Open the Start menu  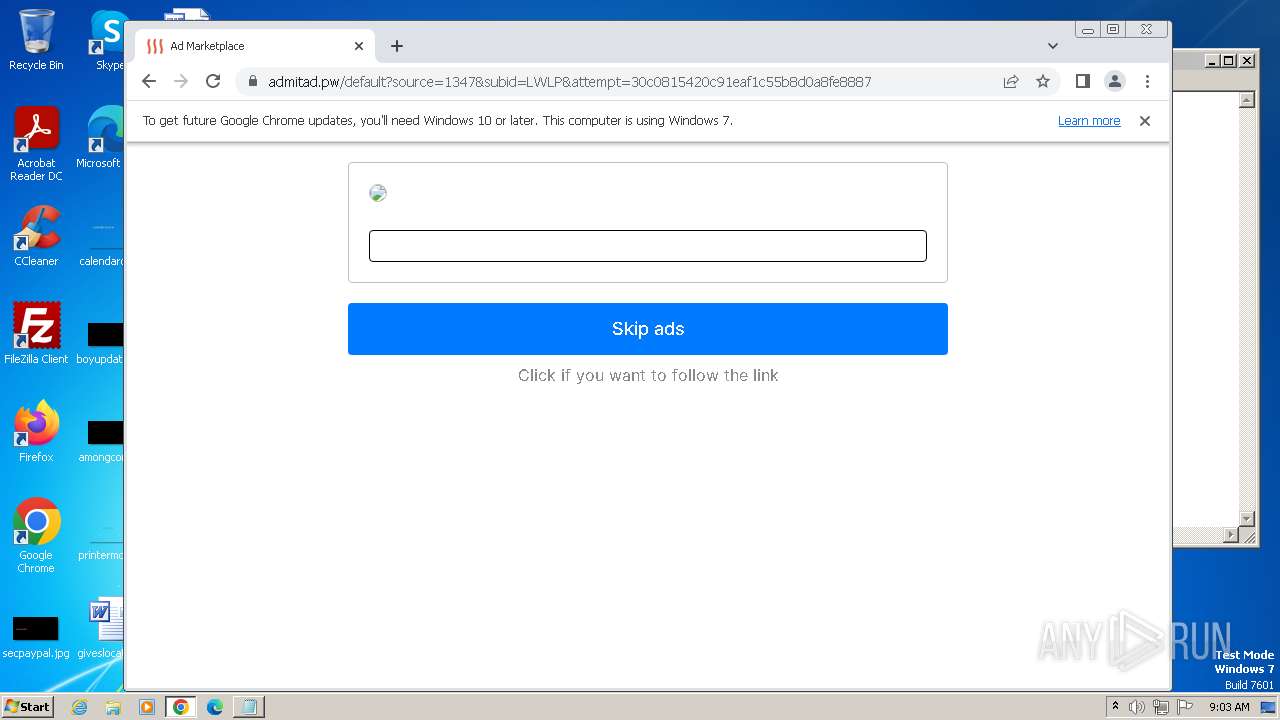pyautogui.click(x=27, y=706)
